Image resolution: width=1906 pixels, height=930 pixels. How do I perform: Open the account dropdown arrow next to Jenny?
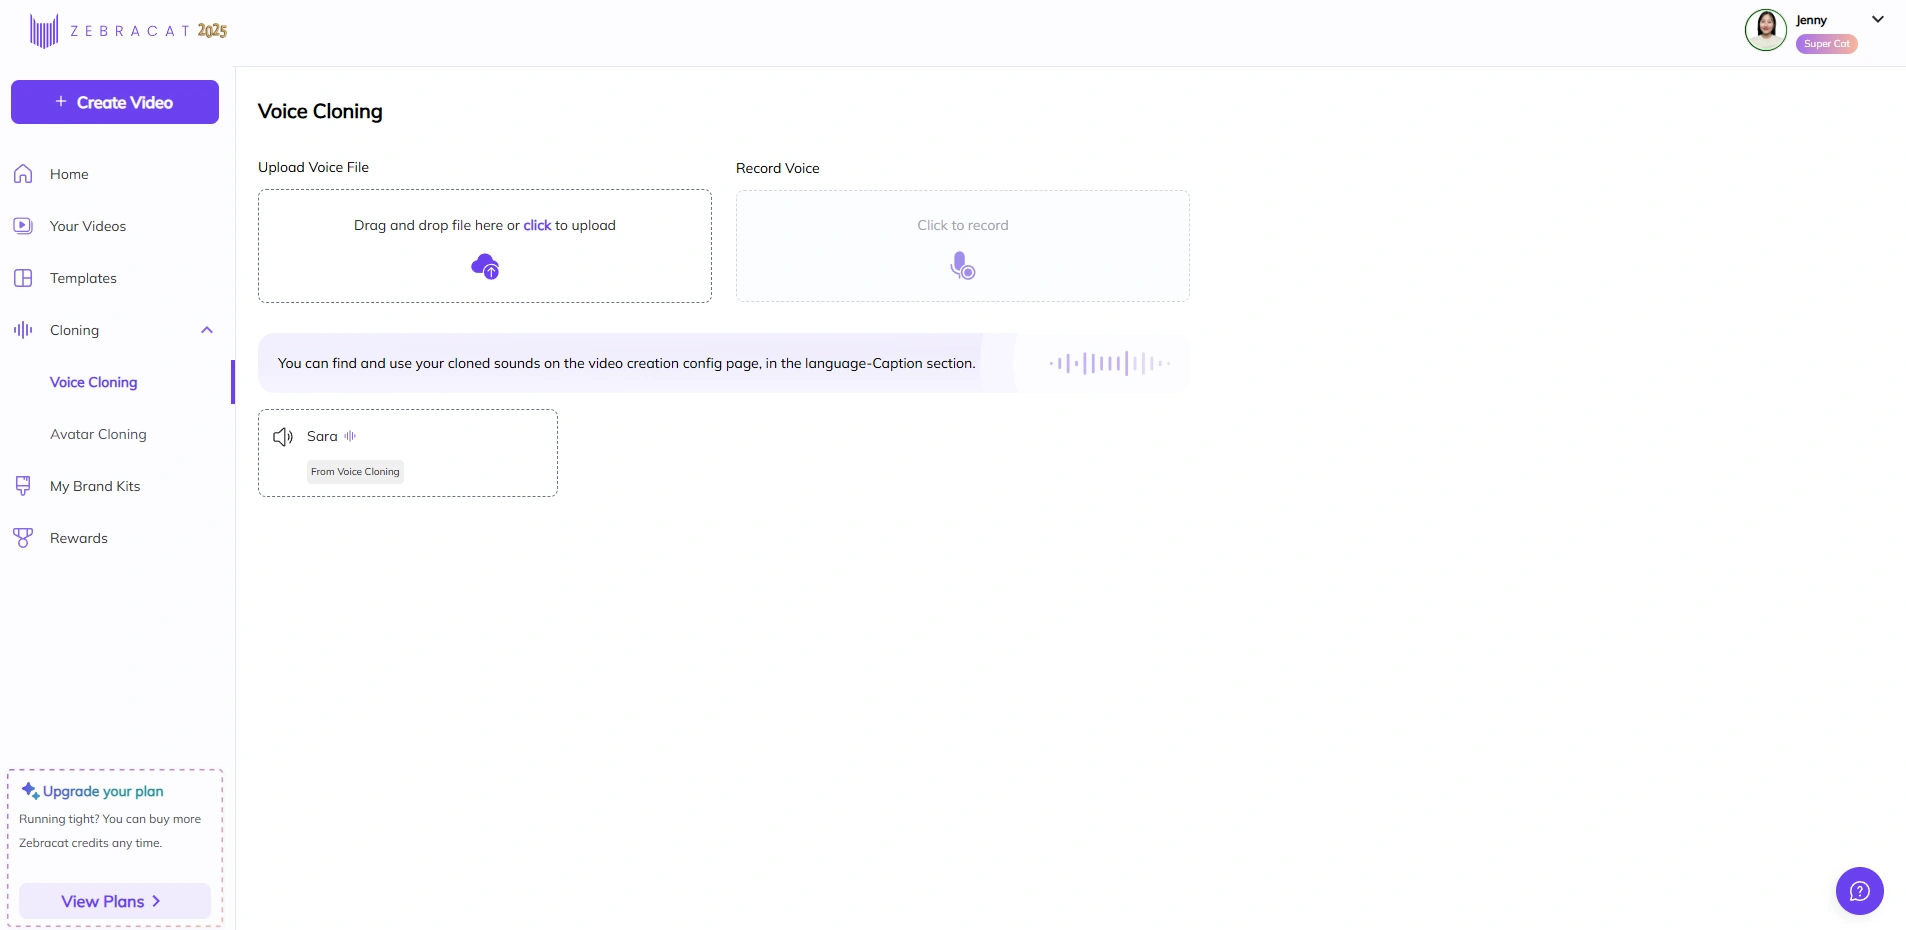(x=1878, y=19)
